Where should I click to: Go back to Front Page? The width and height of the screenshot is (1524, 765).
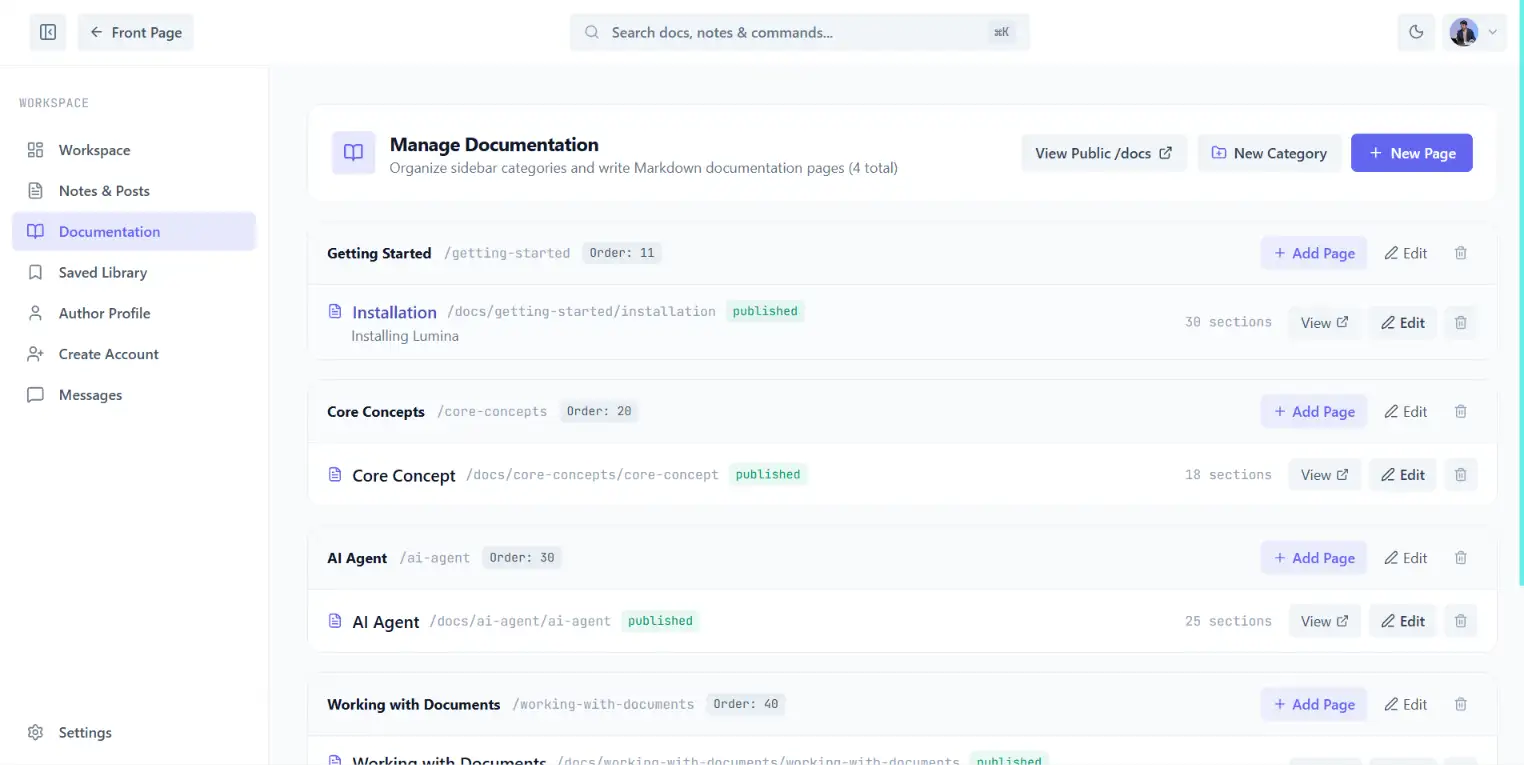pos(136,32)
